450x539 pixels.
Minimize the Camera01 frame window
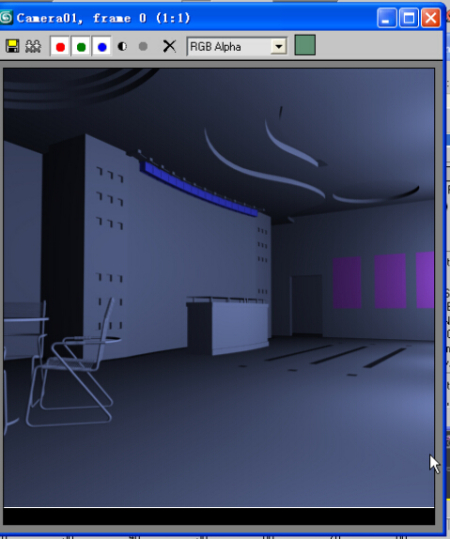pyautogui.click(x=387, y=18)
